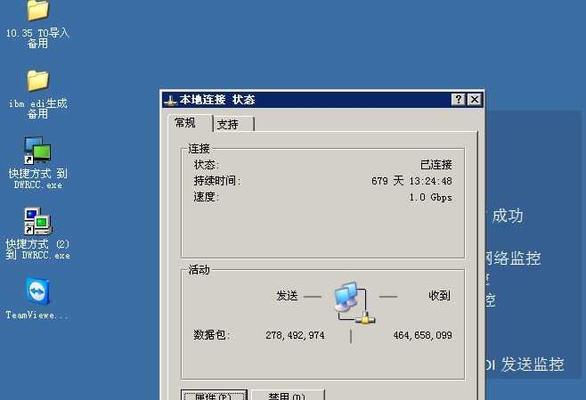Open connection properties with 属性(P) button
The width and height of the screenshot is (586, 400).
coord(214,395)
